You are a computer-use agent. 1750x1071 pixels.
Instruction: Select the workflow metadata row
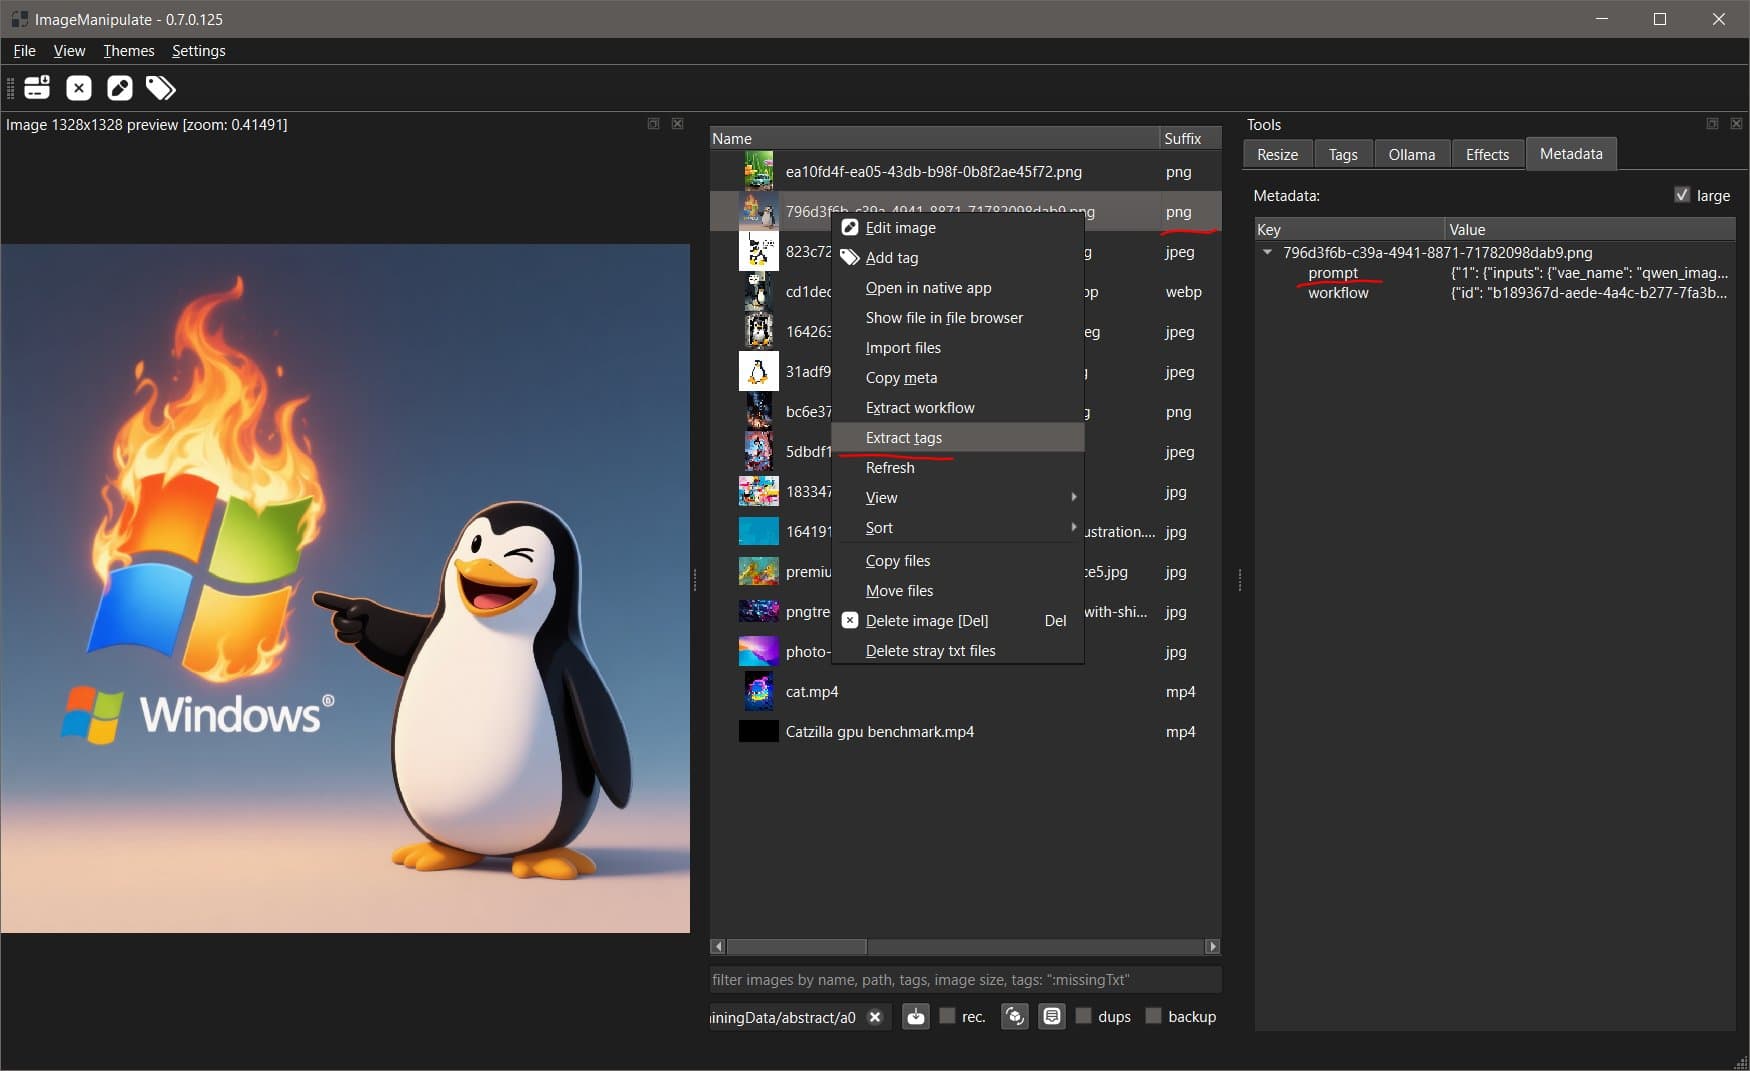[1495, 292]
